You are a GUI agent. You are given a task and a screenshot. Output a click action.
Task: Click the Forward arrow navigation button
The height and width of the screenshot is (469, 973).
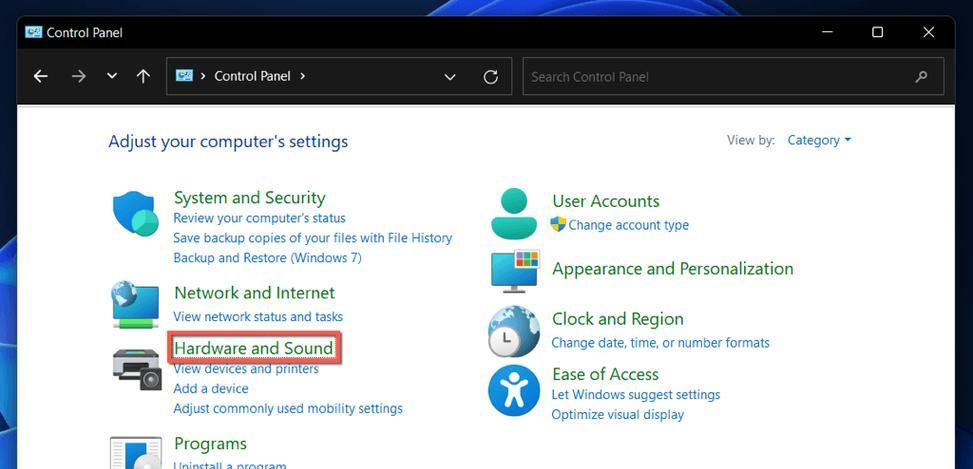(79, 76)
